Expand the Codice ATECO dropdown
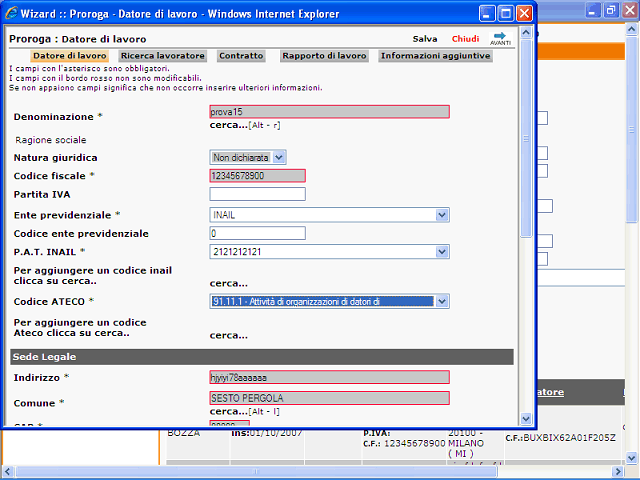 click(442, 301)
